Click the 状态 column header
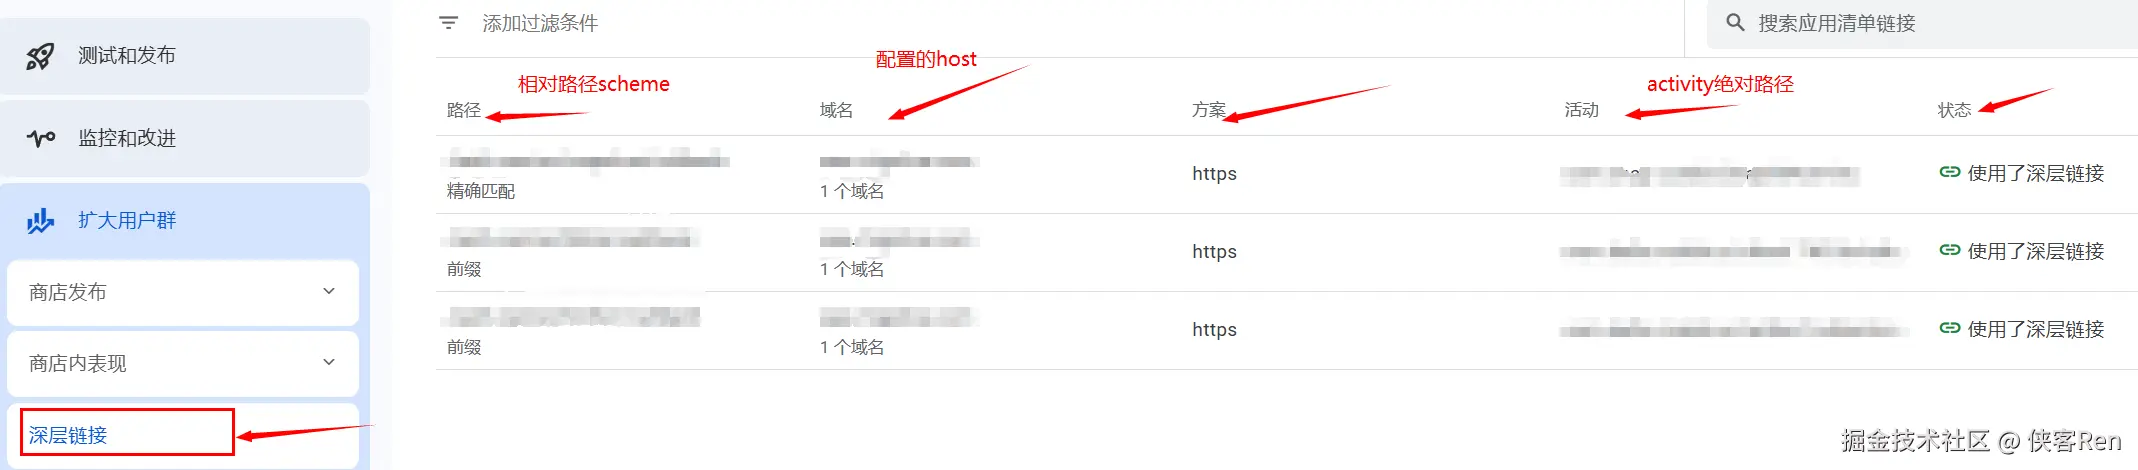Viewport: 2138px width, 470px height. pos(1954,110)
